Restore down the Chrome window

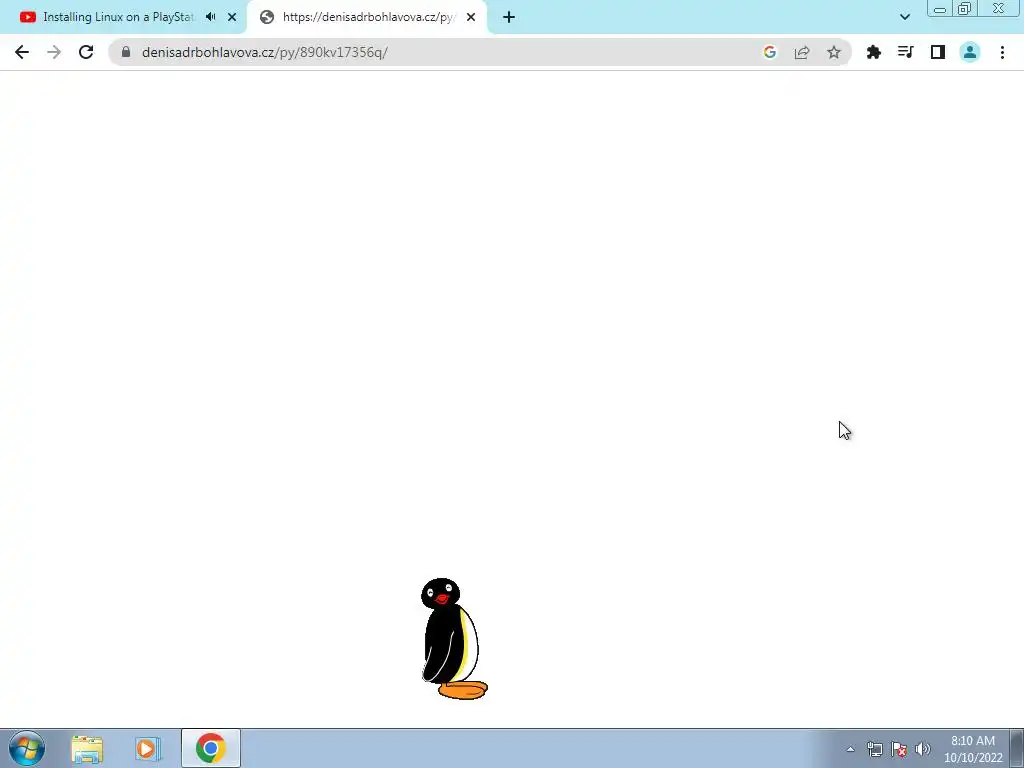965,9
